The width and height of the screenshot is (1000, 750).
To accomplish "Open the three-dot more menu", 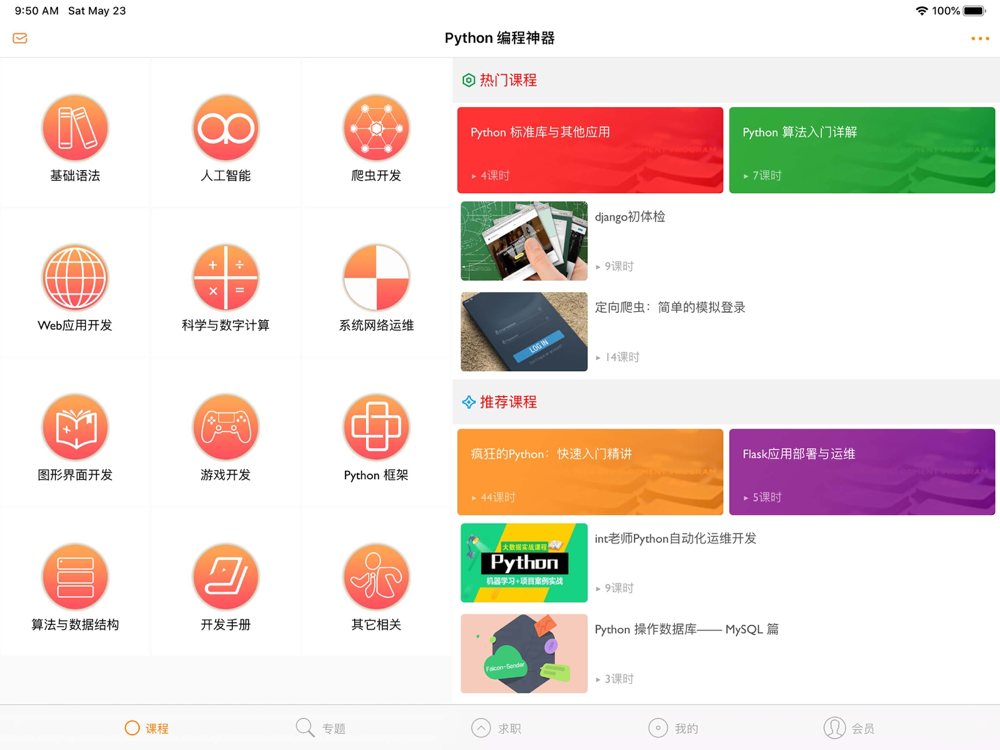I will (980, 39).
